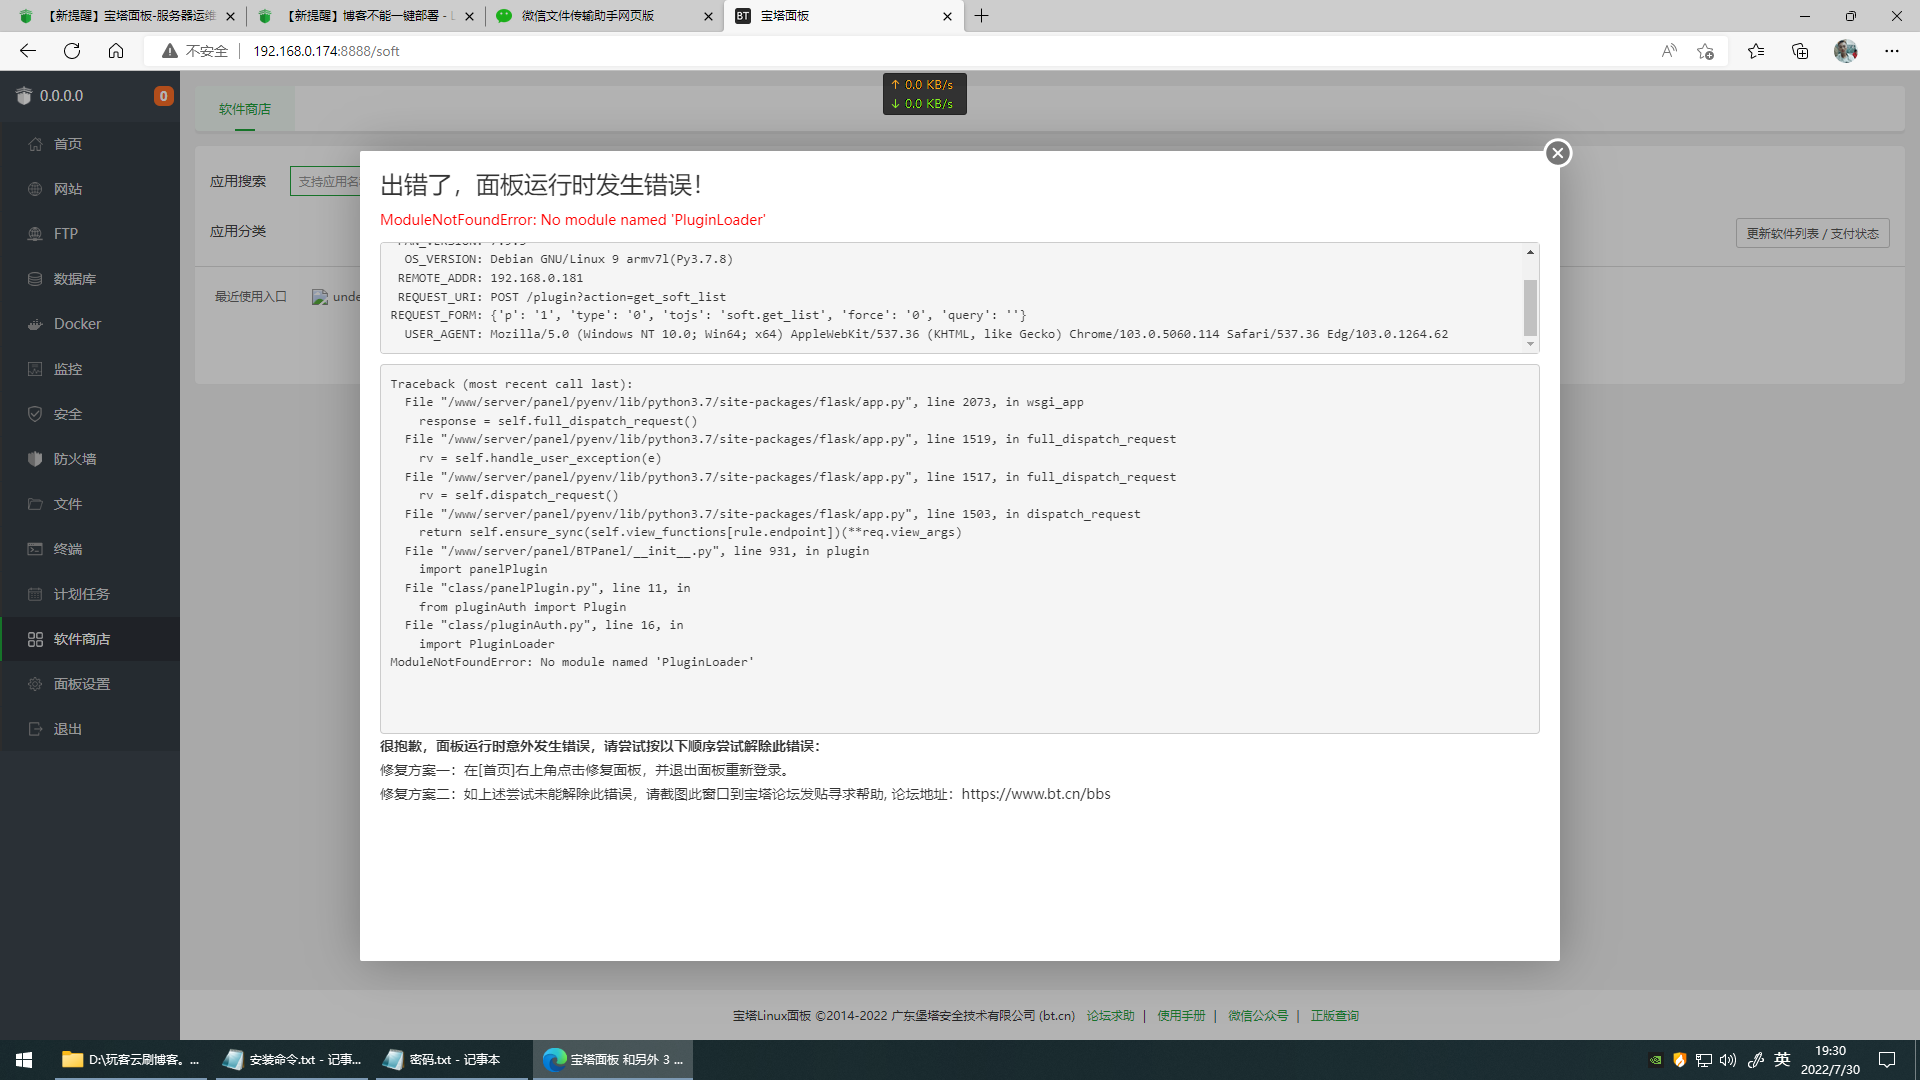Click the 面板设置 gear icon in sidebar
Screen dimensions: 1920x1080
click(35, 684)
